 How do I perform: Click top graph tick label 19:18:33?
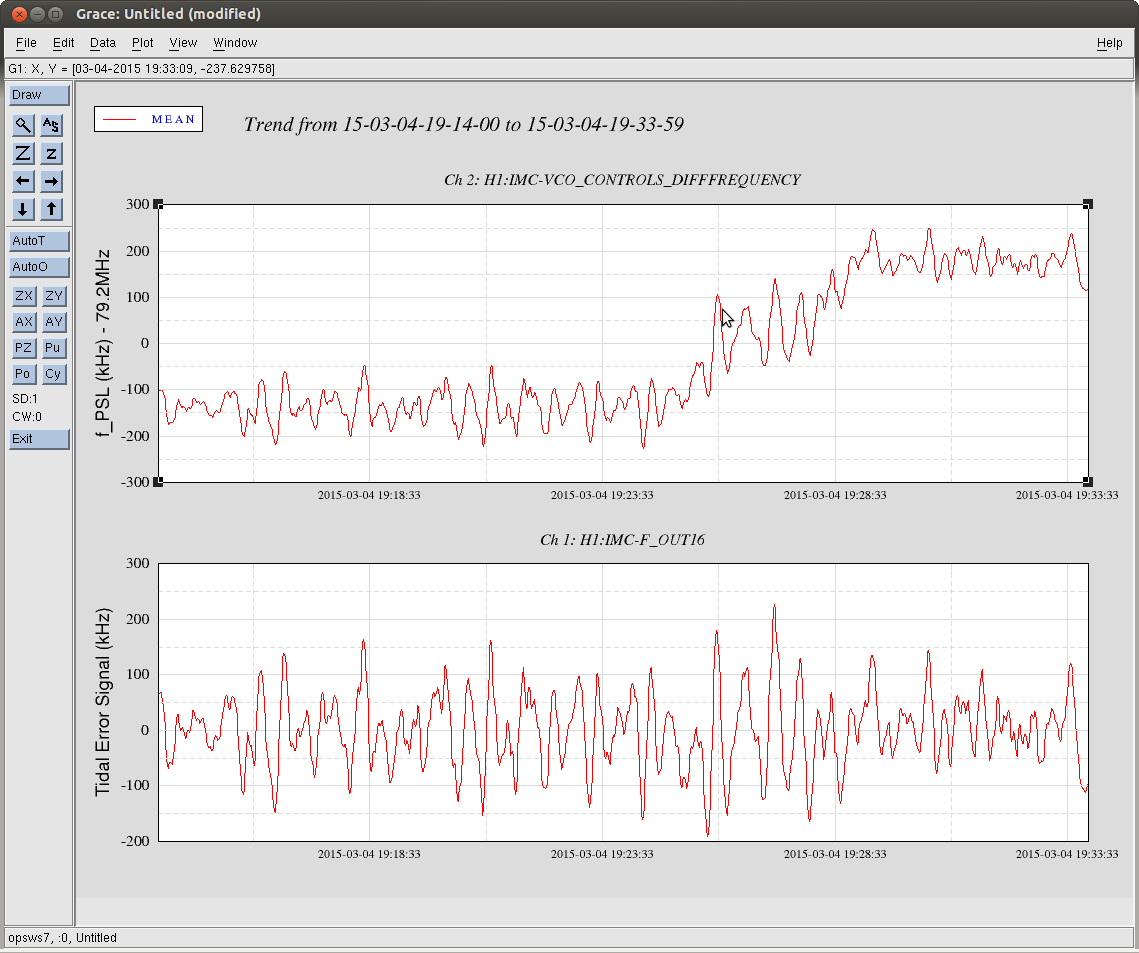point(369,495)
